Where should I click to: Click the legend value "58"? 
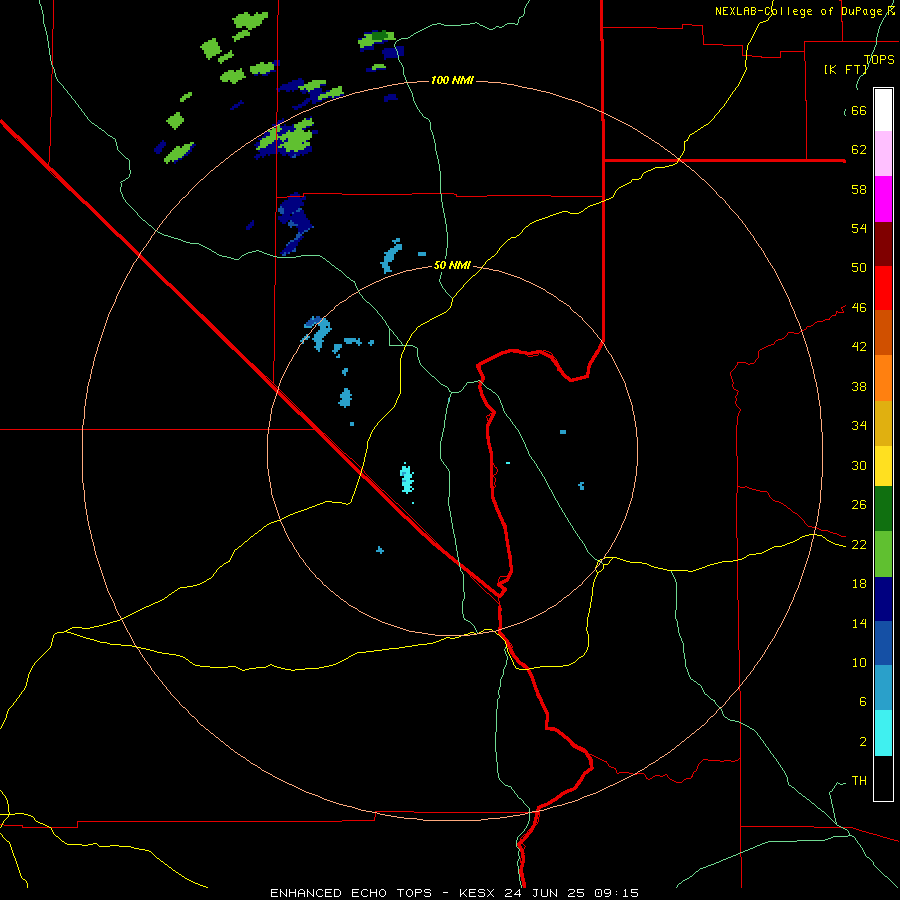point(859,189)
